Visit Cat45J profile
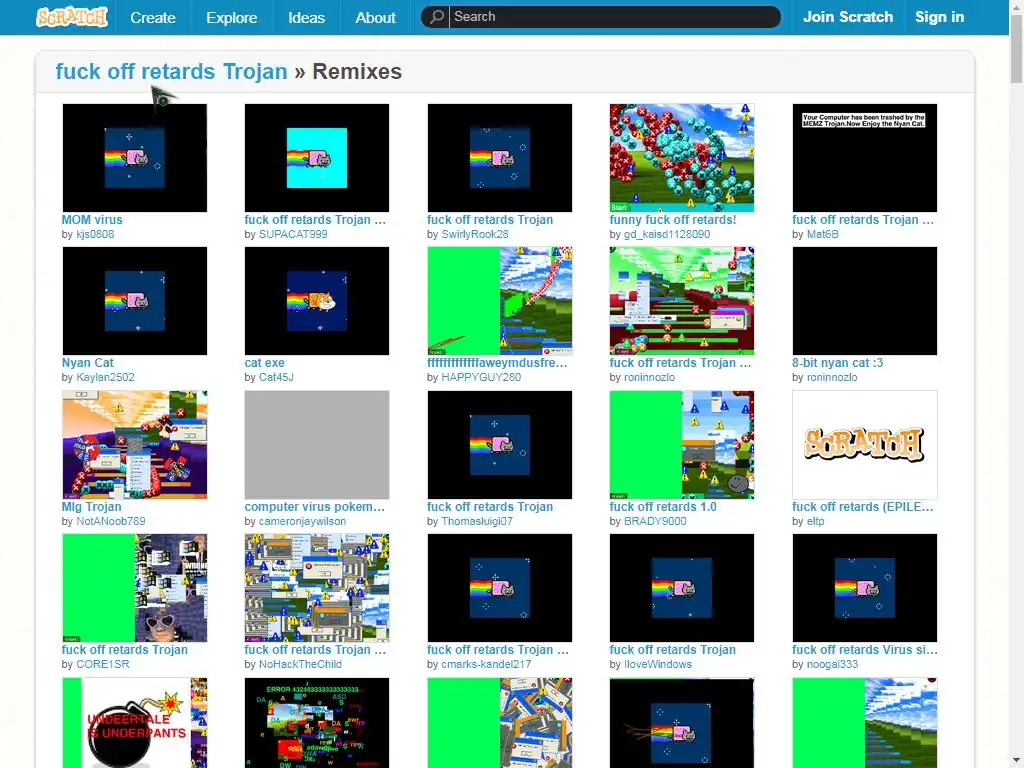1024x768 pixels. pyautogui.click(x=276, y=377)
